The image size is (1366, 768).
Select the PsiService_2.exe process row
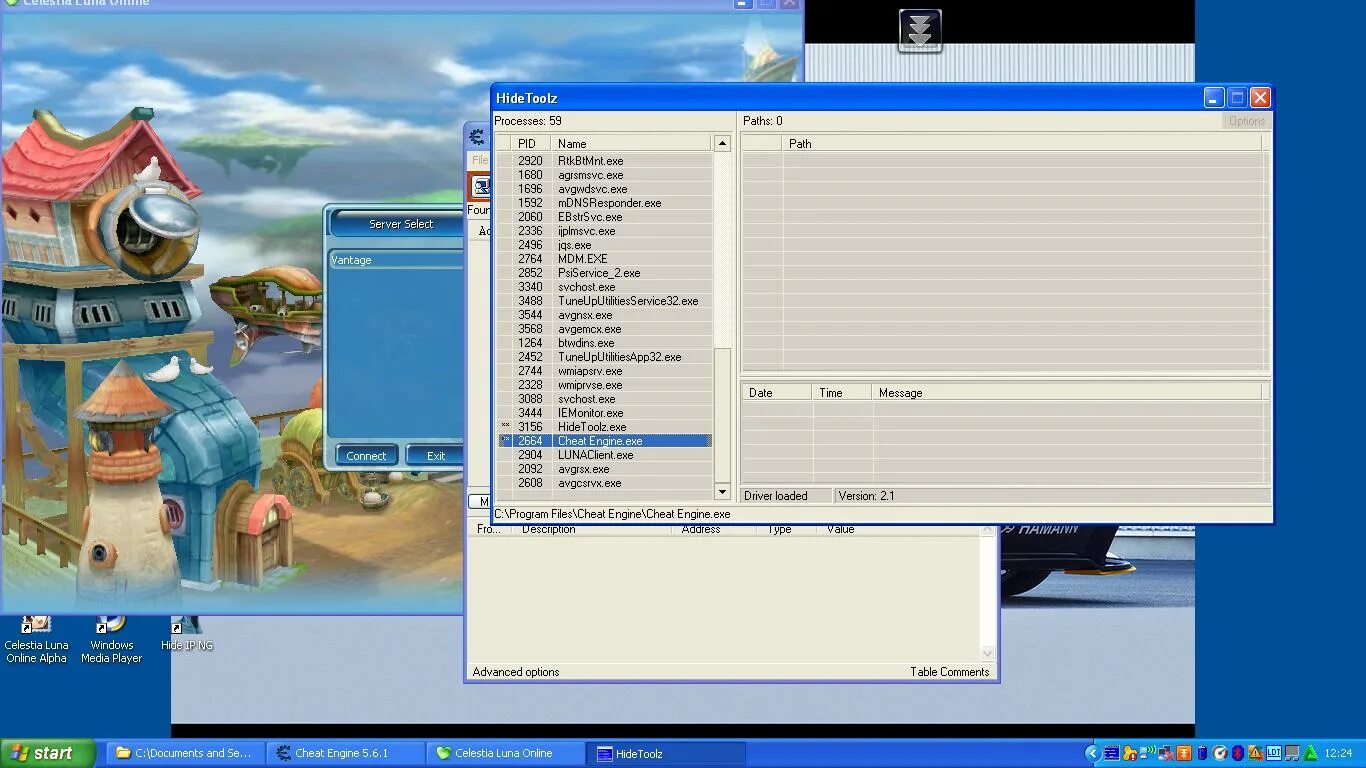pos(604,273)
